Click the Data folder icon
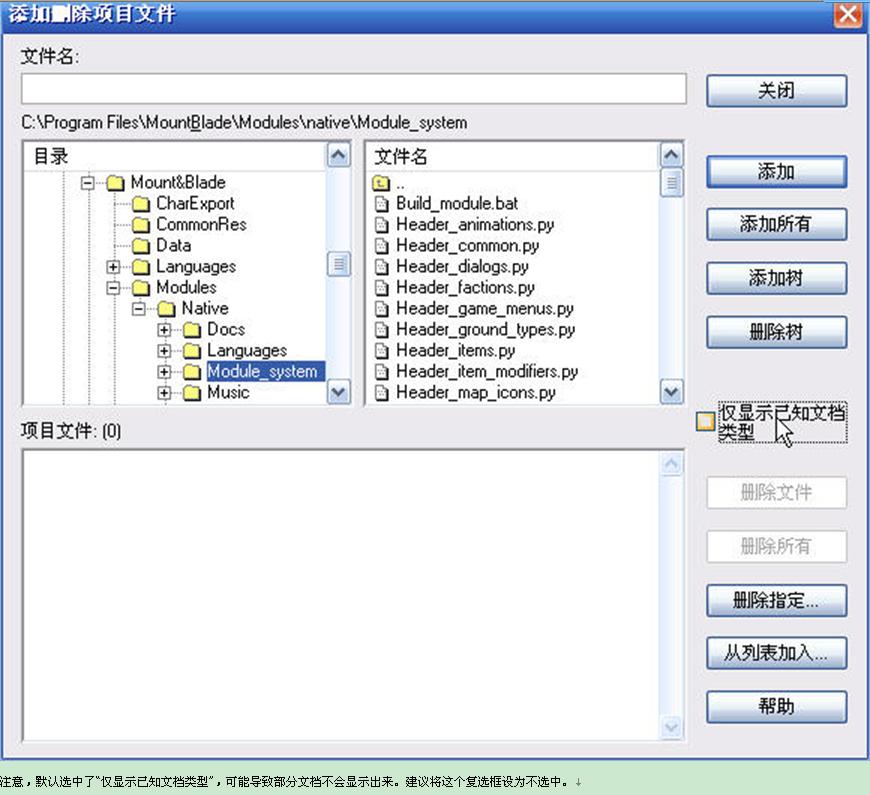The image size is (870, 795). pyautogui.click(x=141, y=245)
